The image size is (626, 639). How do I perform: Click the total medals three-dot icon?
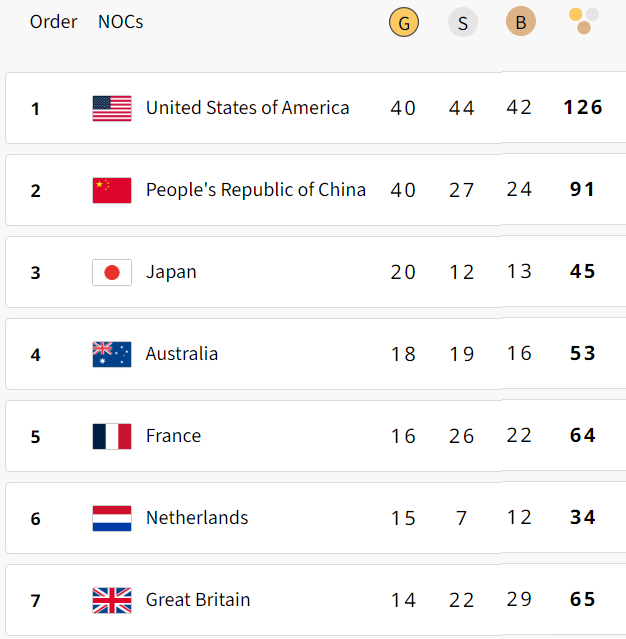coord(583,21)
